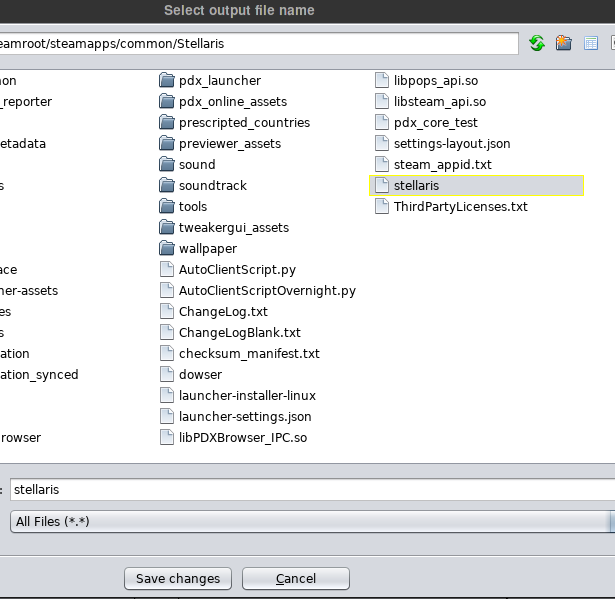Select the pdx_online_assets folder icon
Viewport: 615px width, 599px height.
pyautogui.click(x=167, y=102)
